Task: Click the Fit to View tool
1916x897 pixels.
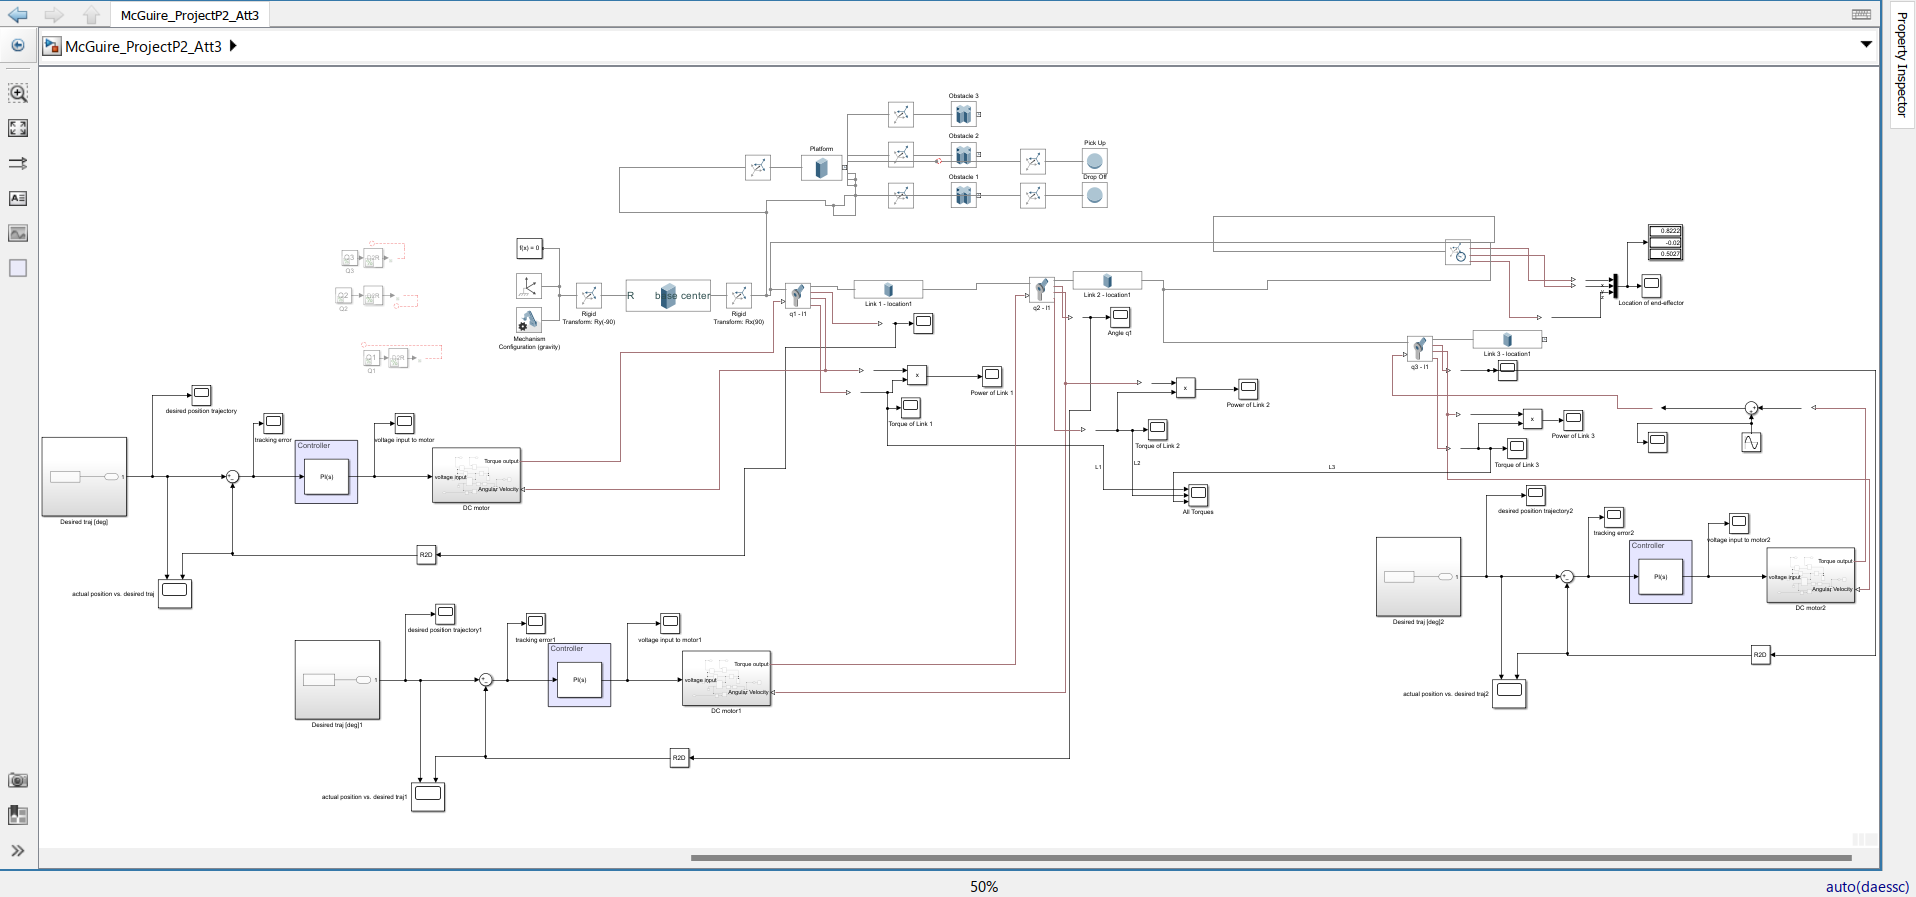Action: pos(18,128)
